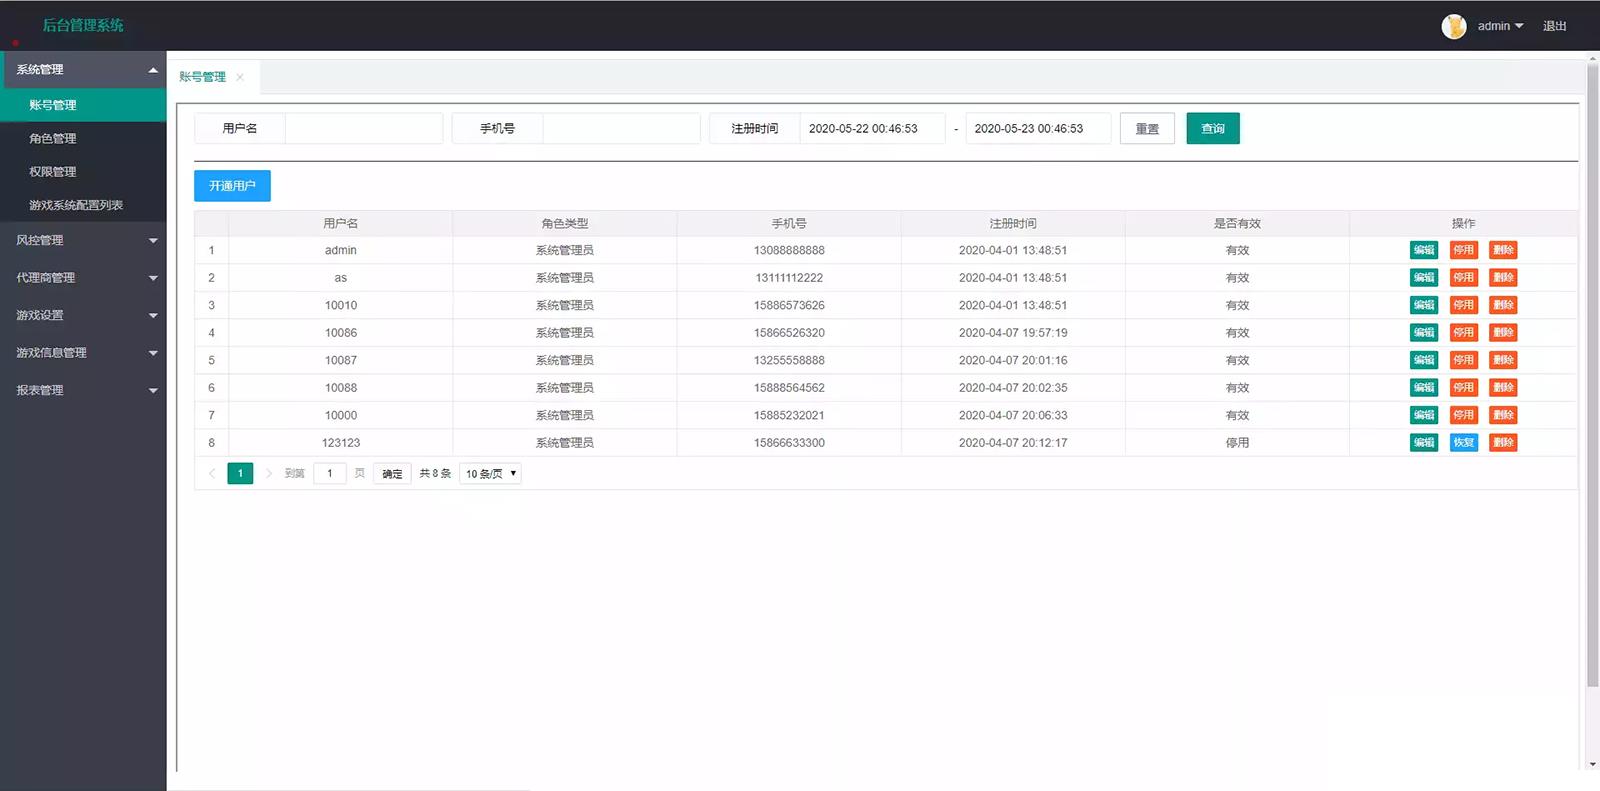Click the admin user avatar icon
1600x791 pixels.
pyautogui.click(x=1453, y=26)
